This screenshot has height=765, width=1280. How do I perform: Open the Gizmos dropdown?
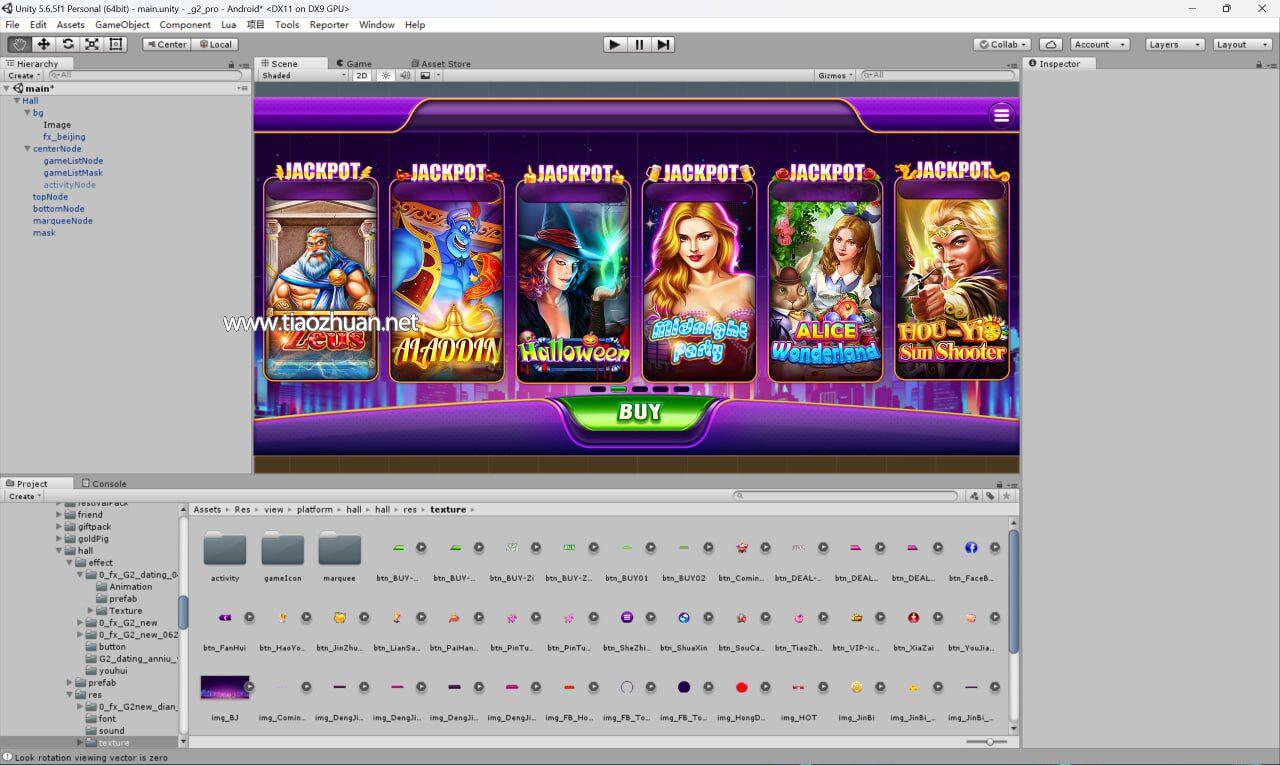point(835,75)
